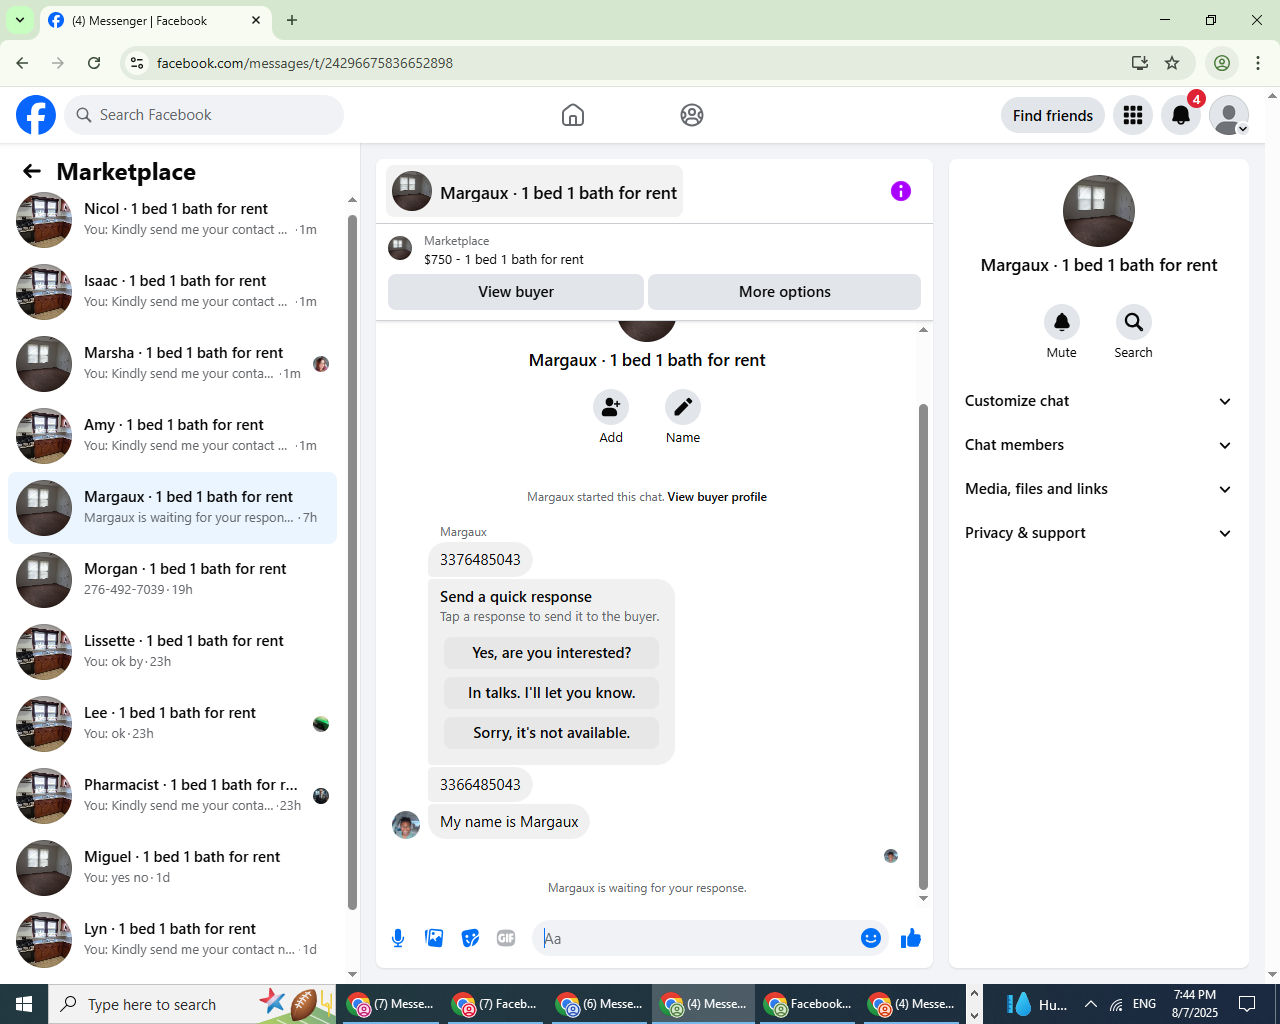Reload the page in browser
1280x1024 pixels.
tap(94, 63)
